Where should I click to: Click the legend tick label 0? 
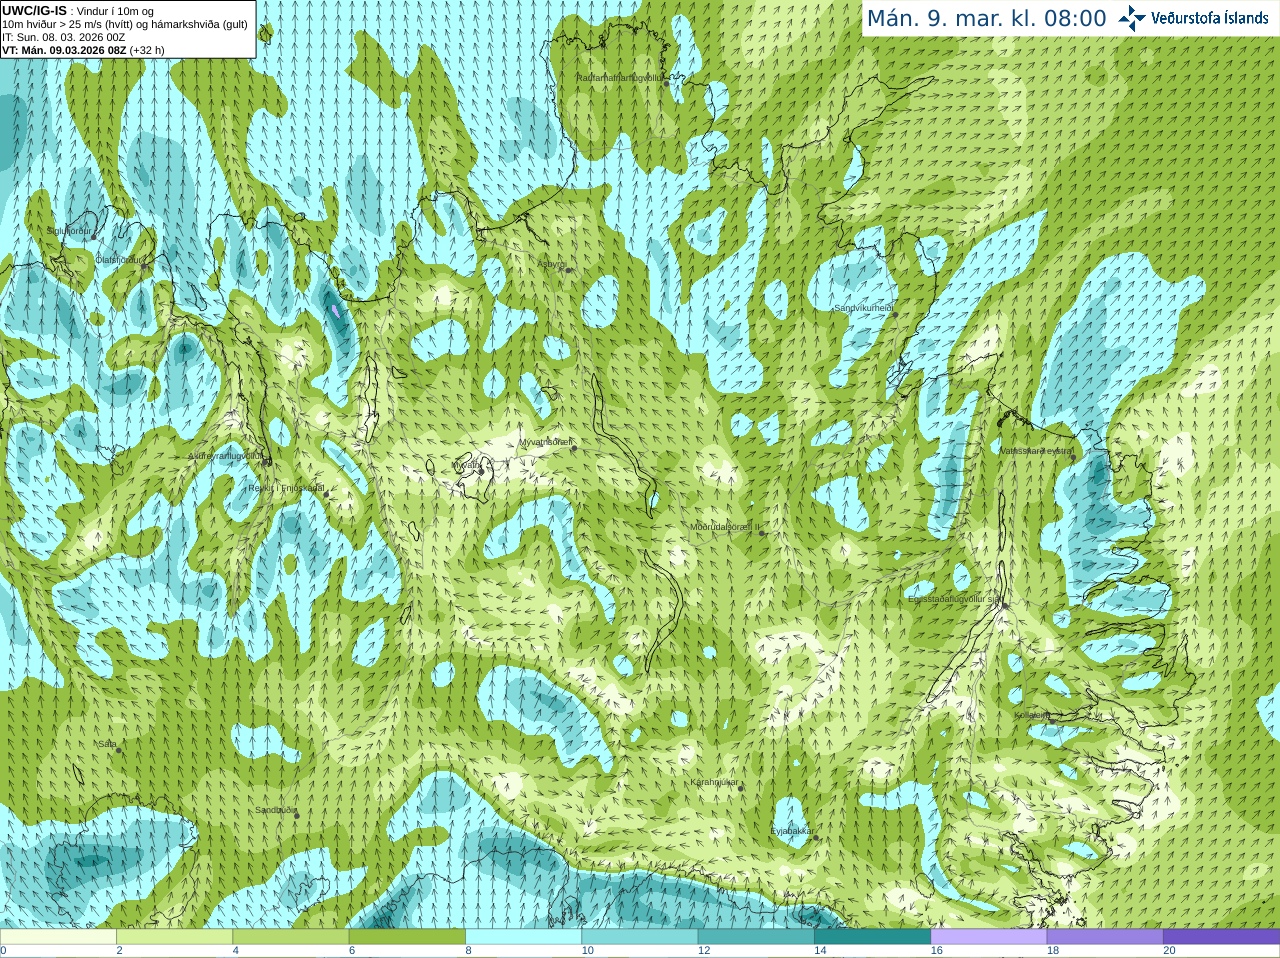pos(3,951)
